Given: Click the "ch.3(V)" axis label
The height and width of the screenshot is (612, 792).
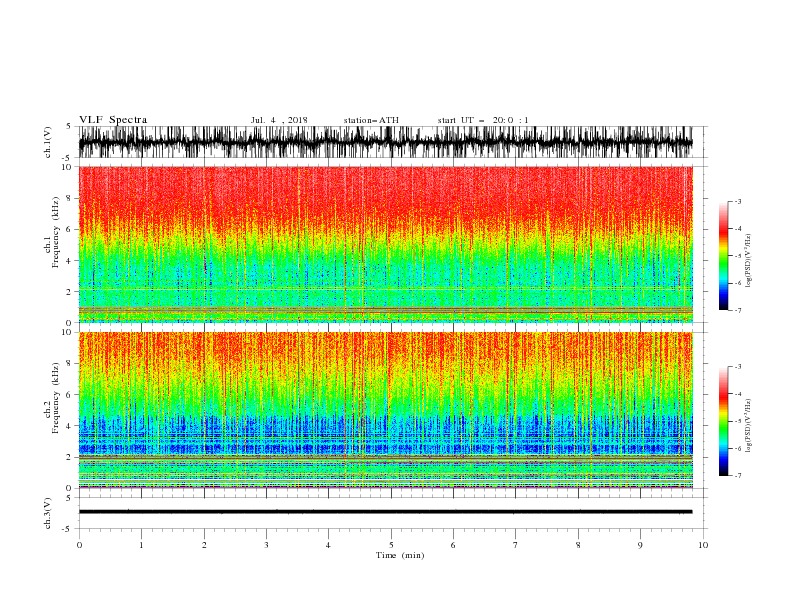Looking at the screenshot, I should click(x=48, y=513).
